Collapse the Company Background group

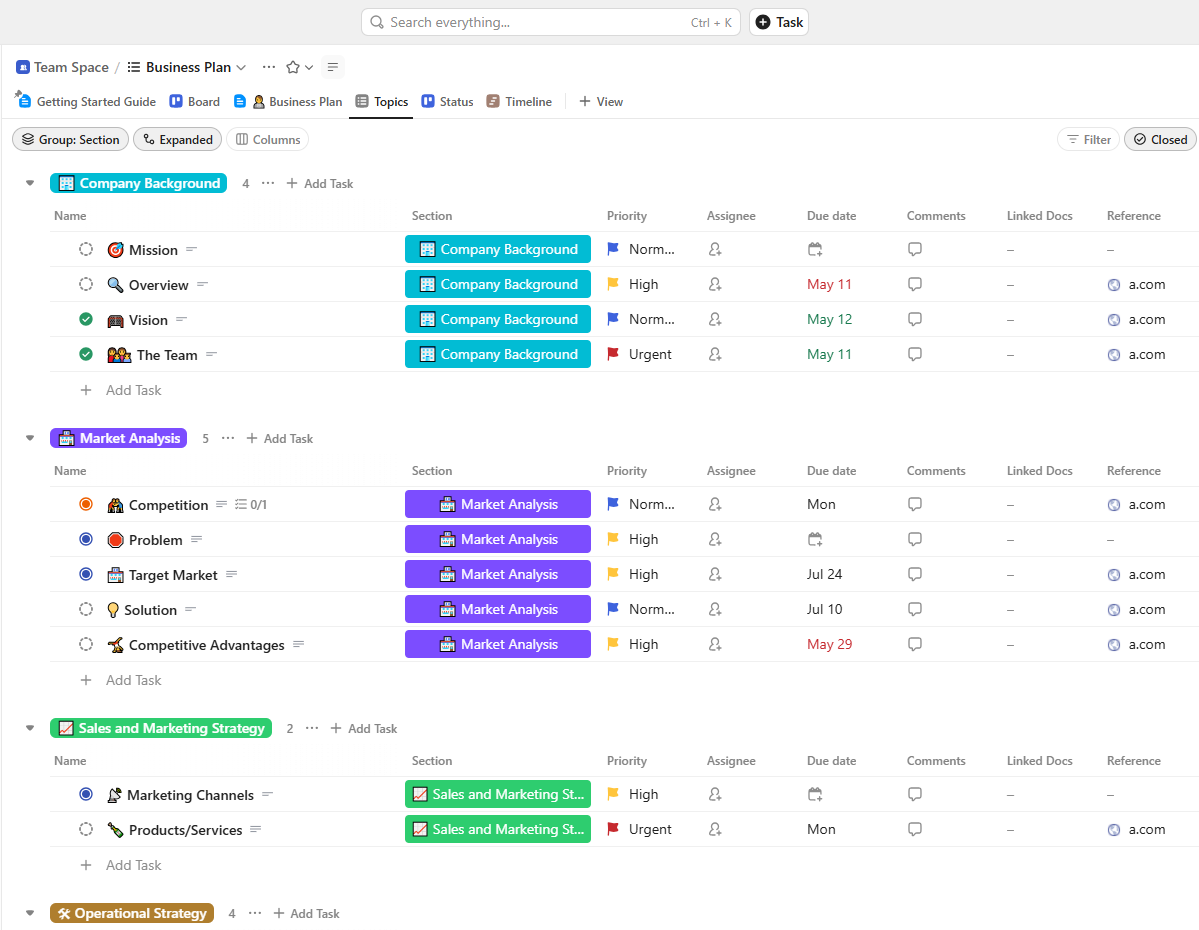coord(31,184)
